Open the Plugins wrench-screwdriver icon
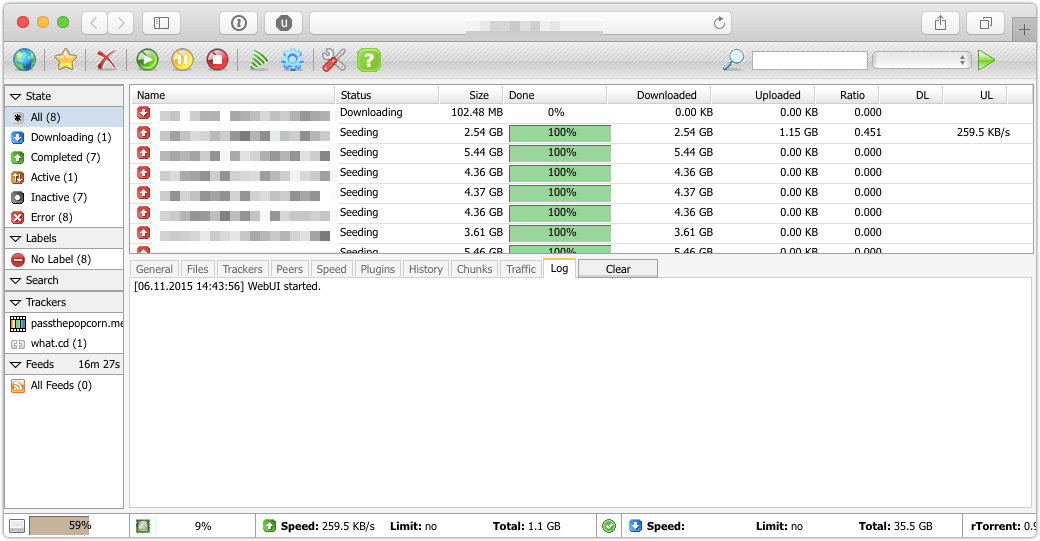 [334, 60]
